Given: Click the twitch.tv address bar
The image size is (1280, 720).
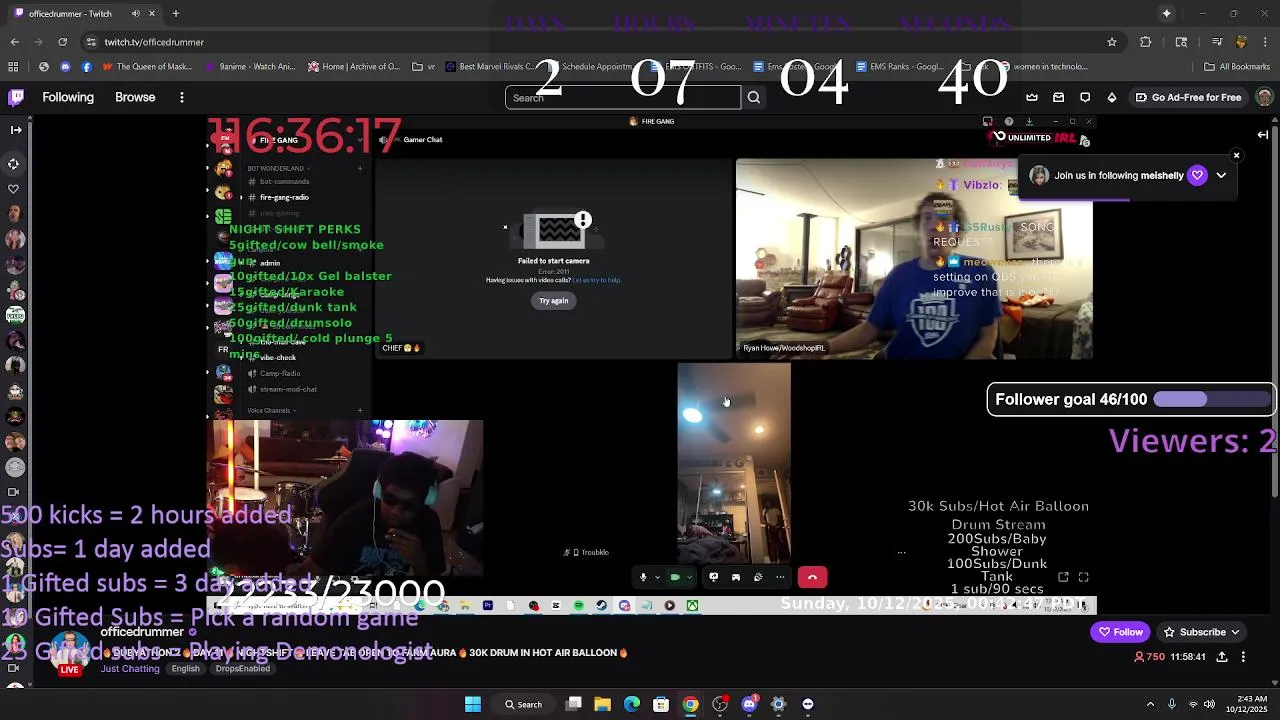Looking at the screenshot, I should click(600, 42).
